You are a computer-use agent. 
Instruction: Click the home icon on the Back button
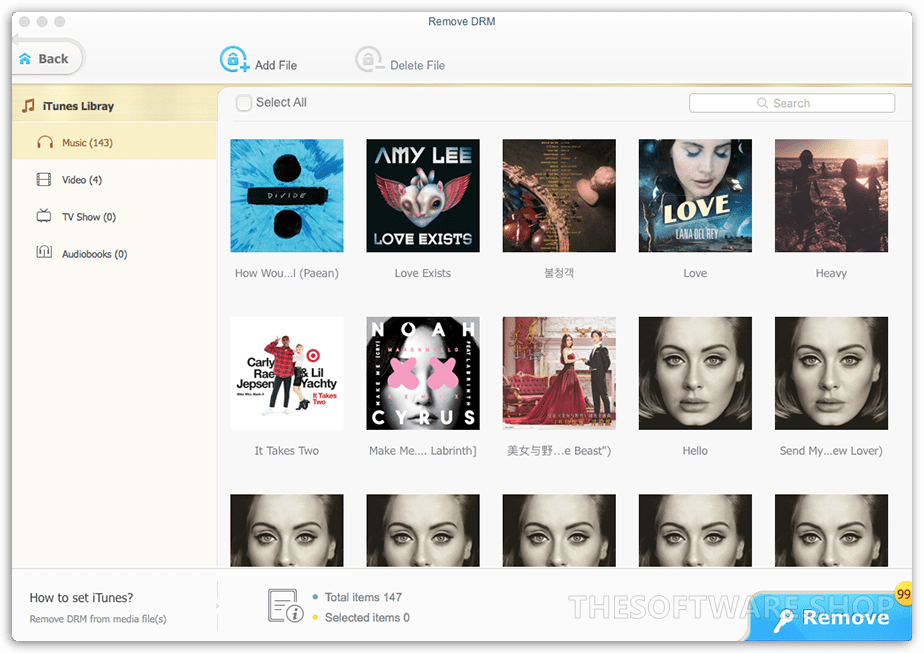(25, 59)
